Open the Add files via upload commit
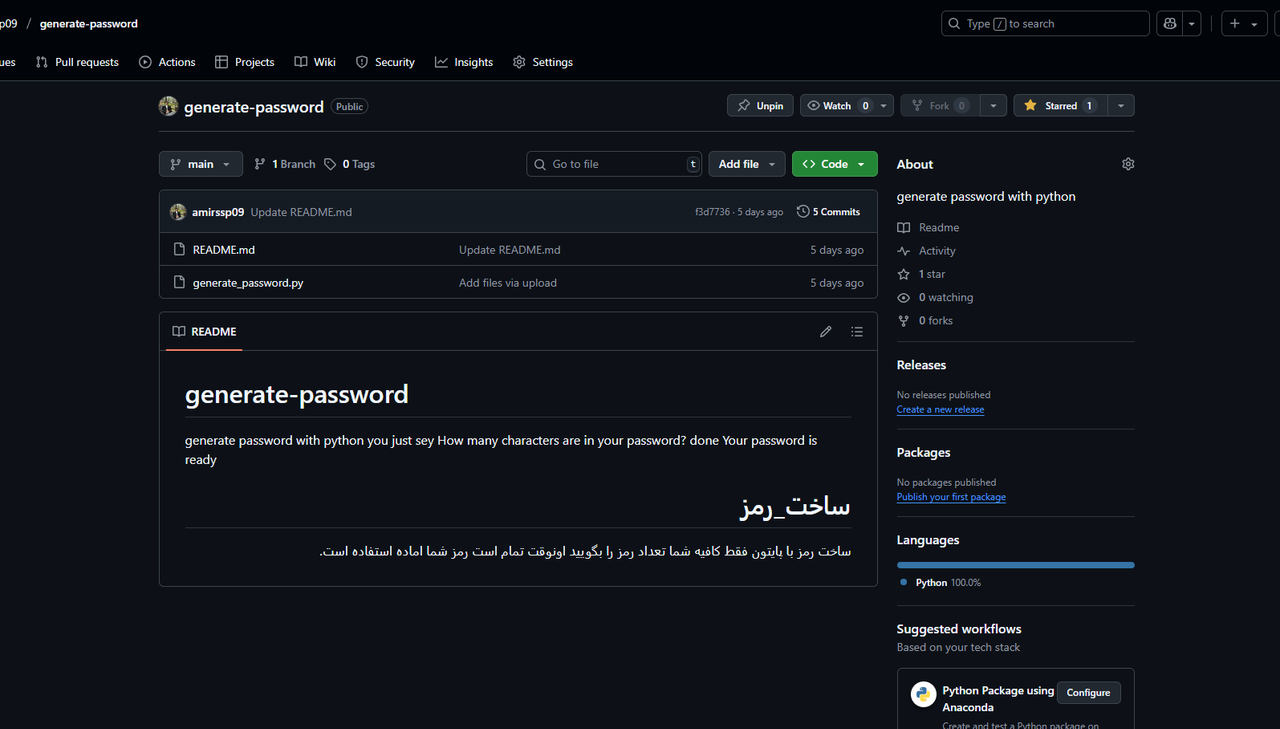 508,283
